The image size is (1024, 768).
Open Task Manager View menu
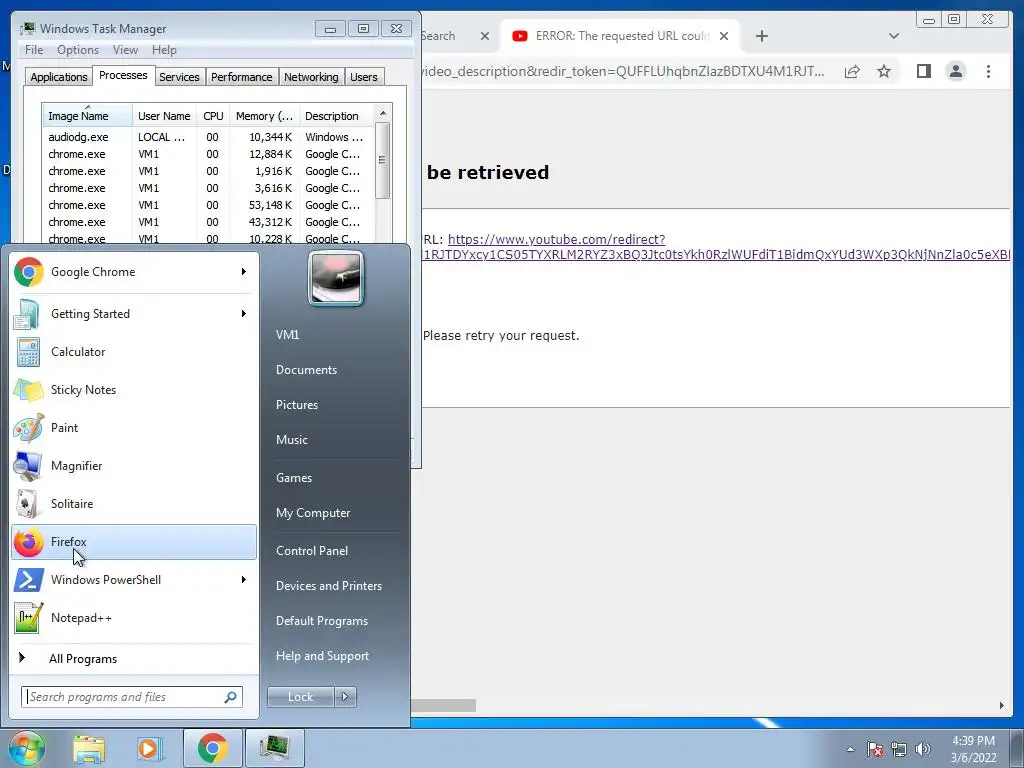(x=125, y=50)
